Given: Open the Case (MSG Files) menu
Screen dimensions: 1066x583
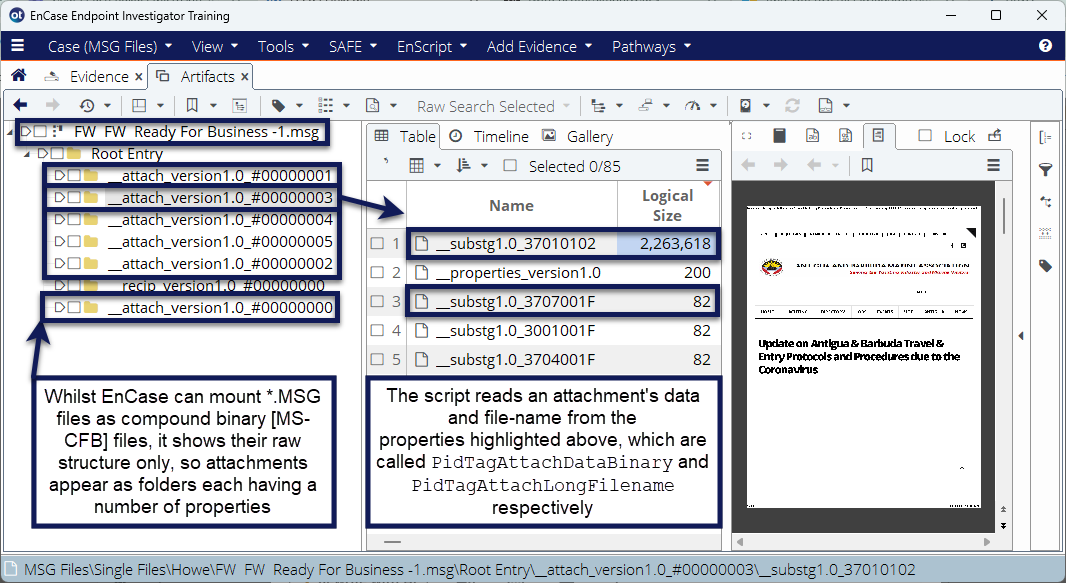Looking at the screenshot, I should point(109,46).
